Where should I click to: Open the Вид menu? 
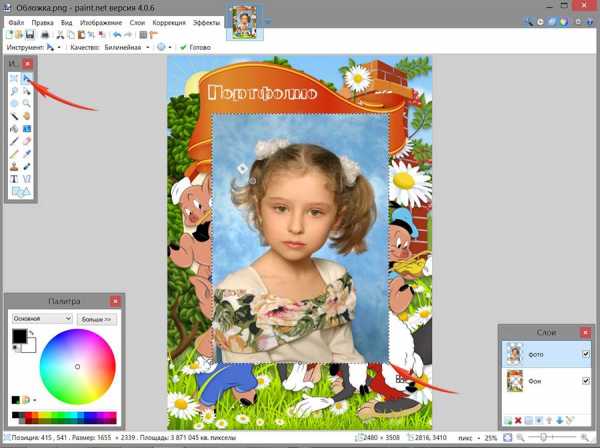(x=66, y=23)
